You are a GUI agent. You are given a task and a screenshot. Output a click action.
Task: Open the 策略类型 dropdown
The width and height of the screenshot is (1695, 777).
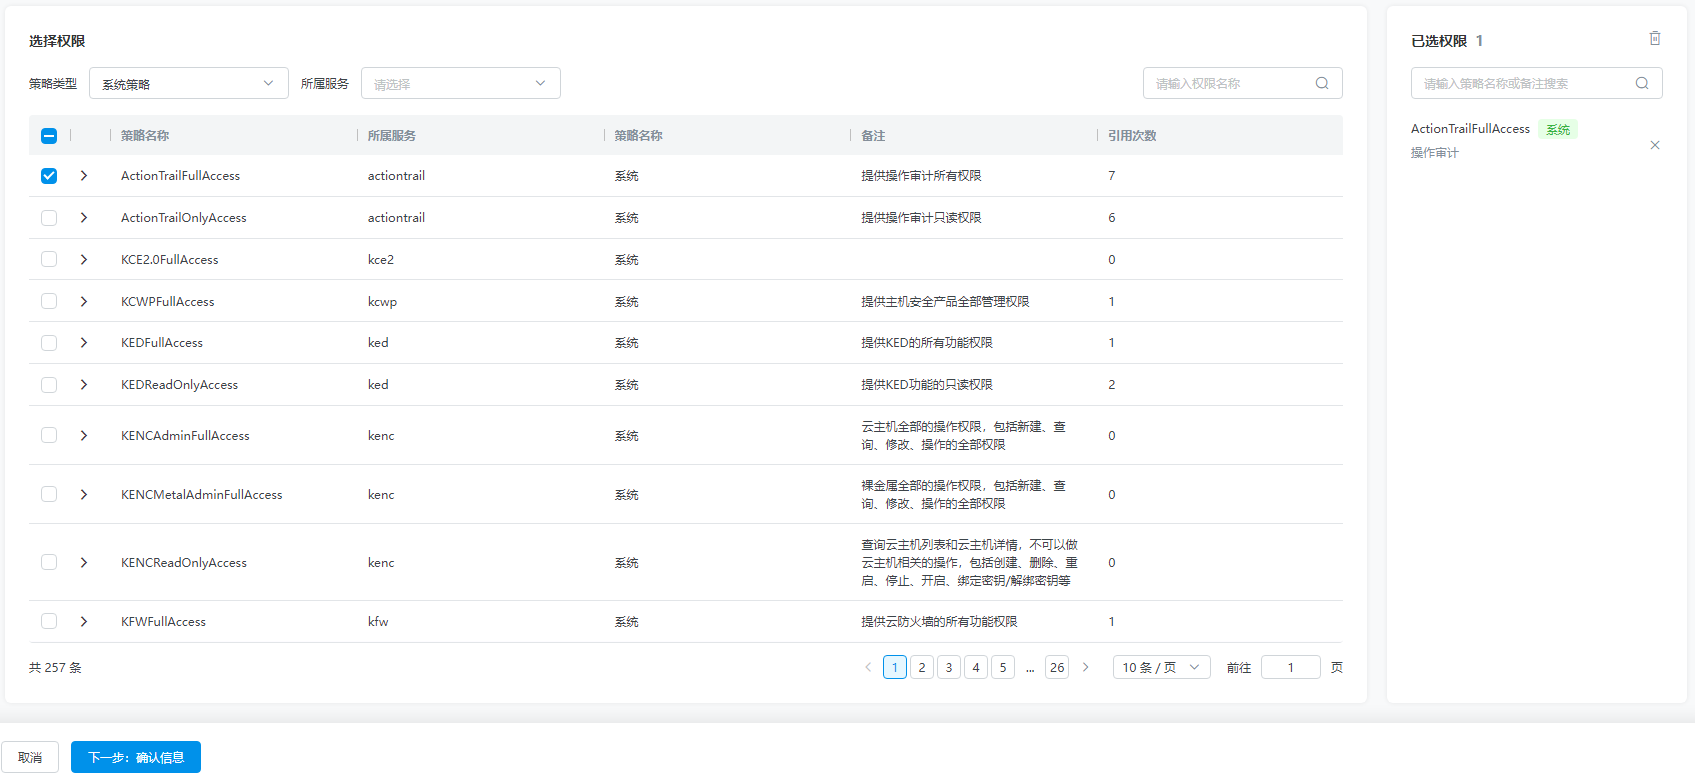(188, 84)
